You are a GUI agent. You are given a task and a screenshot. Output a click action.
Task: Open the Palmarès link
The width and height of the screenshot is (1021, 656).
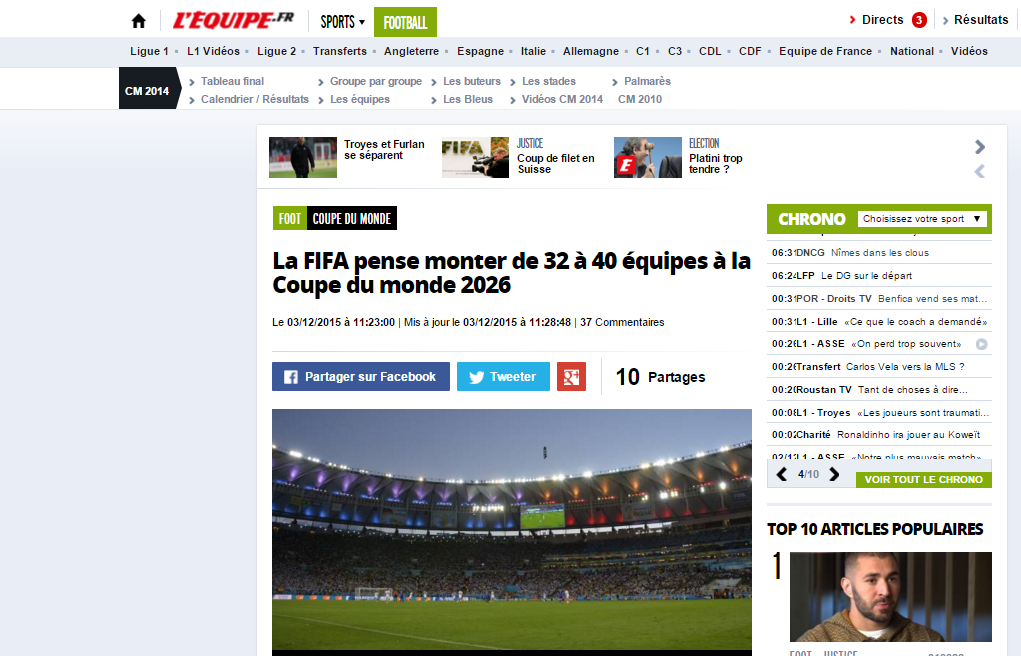pyautogui.click(x=647, y=81)
